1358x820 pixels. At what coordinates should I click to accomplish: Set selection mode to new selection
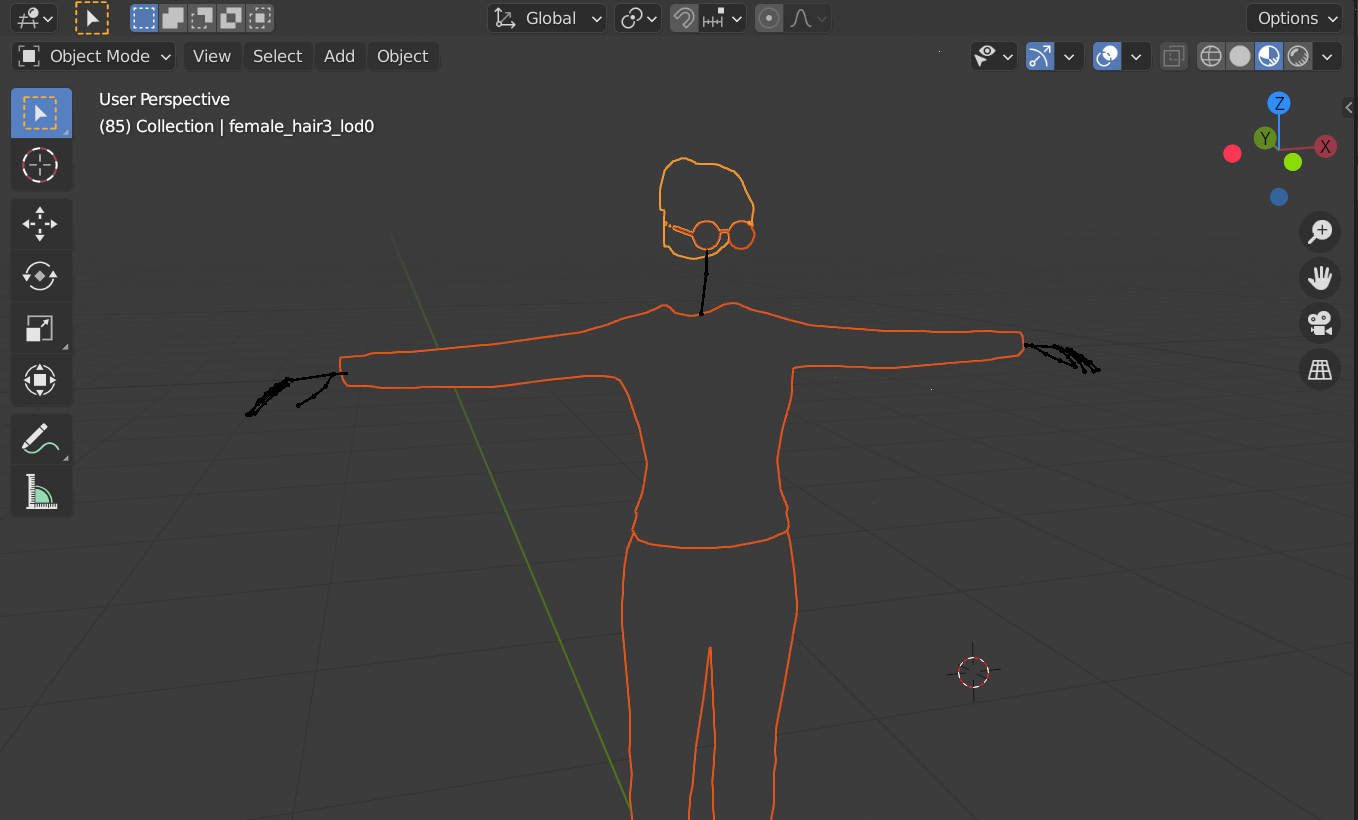click(144, 18)
